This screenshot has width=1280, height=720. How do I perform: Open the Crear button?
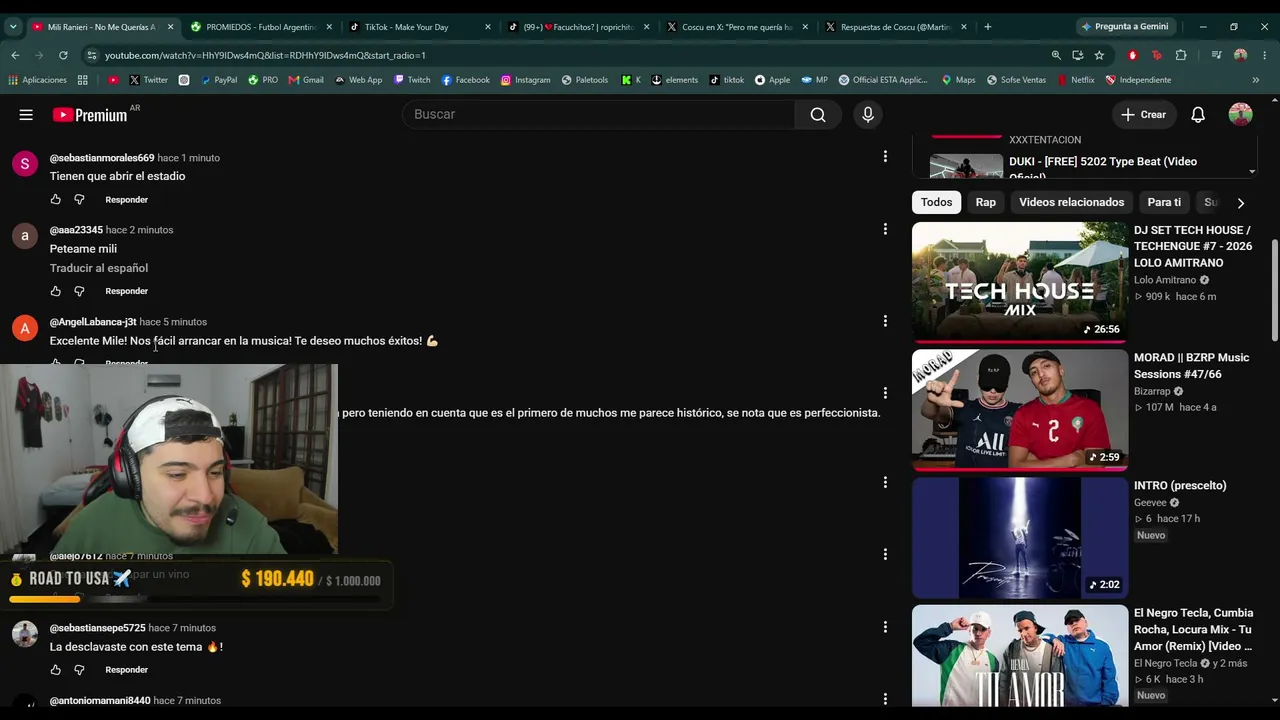pos(1143,115)
